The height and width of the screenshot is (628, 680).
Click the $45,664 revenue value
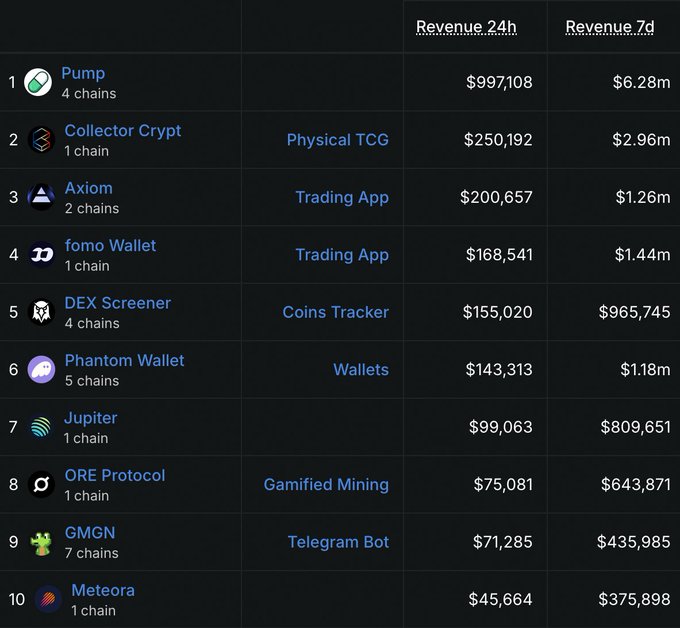coord(500,599)
